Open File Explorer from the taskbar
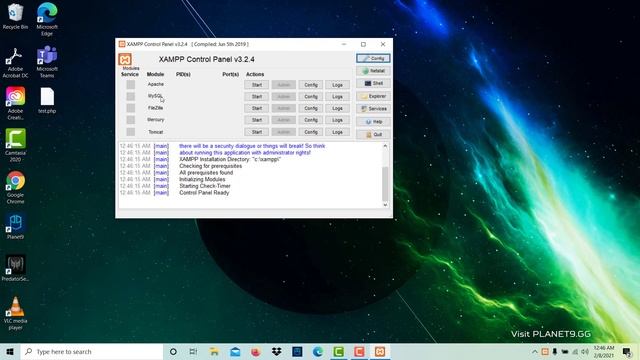The image size is (640, 360). coord(214,351)
